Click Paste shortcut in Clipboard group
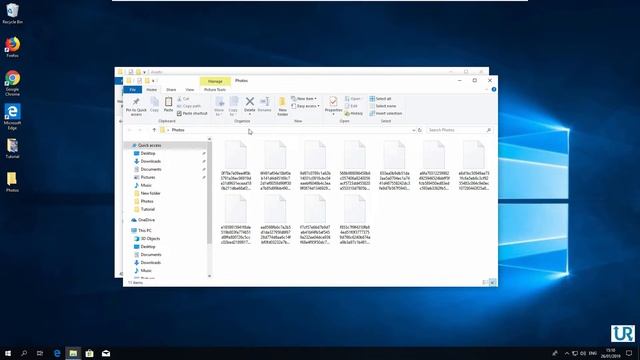Screen dimensions: 640x360 point(192,113)
